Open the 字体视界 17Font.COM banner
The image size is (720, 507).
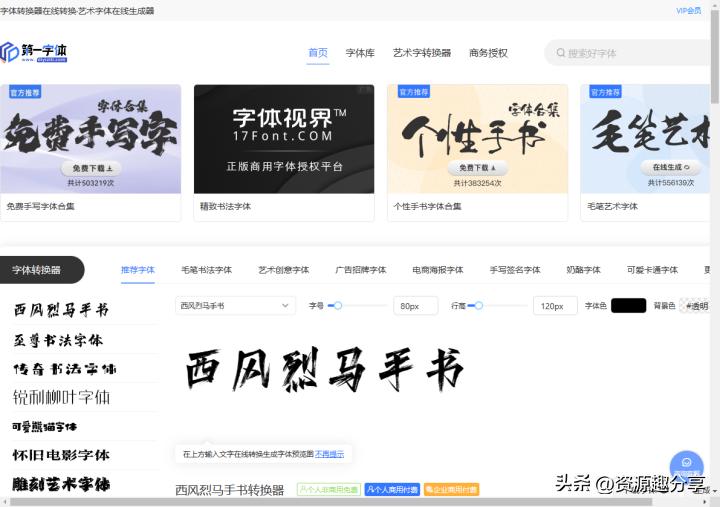coord(284,139)
